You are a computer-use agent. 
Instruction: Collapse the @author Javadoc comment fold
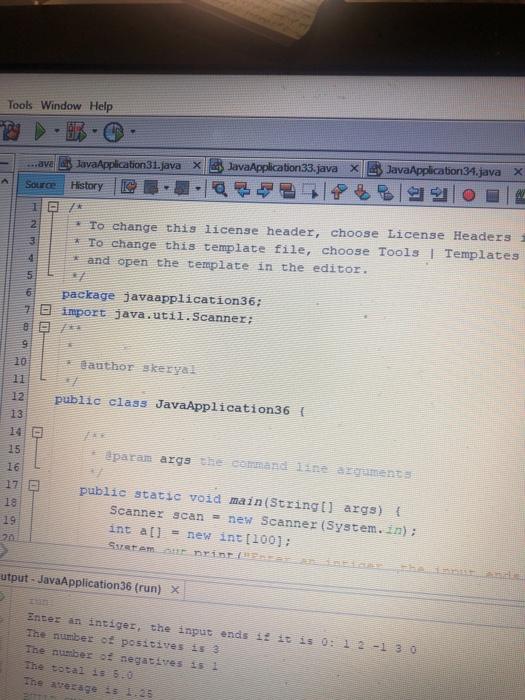click(x=44, y=327)
